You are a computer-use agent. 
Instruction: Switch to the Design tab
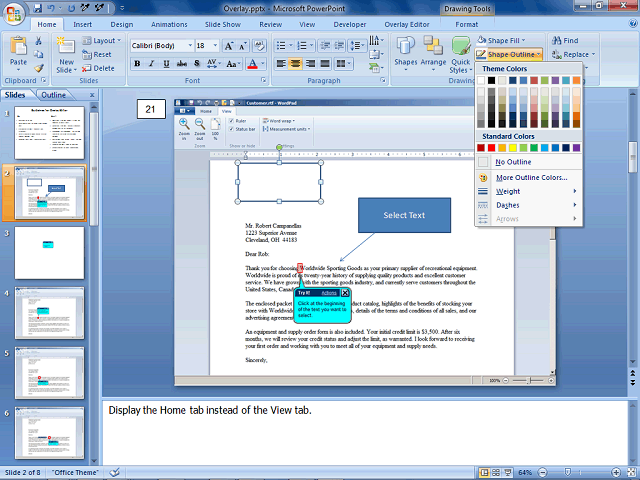coord(122,24)
